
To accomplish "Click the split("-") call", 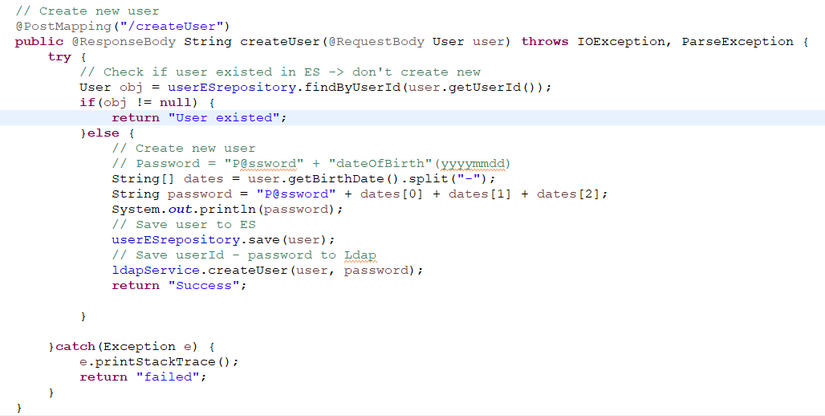I will click(448, 179).
